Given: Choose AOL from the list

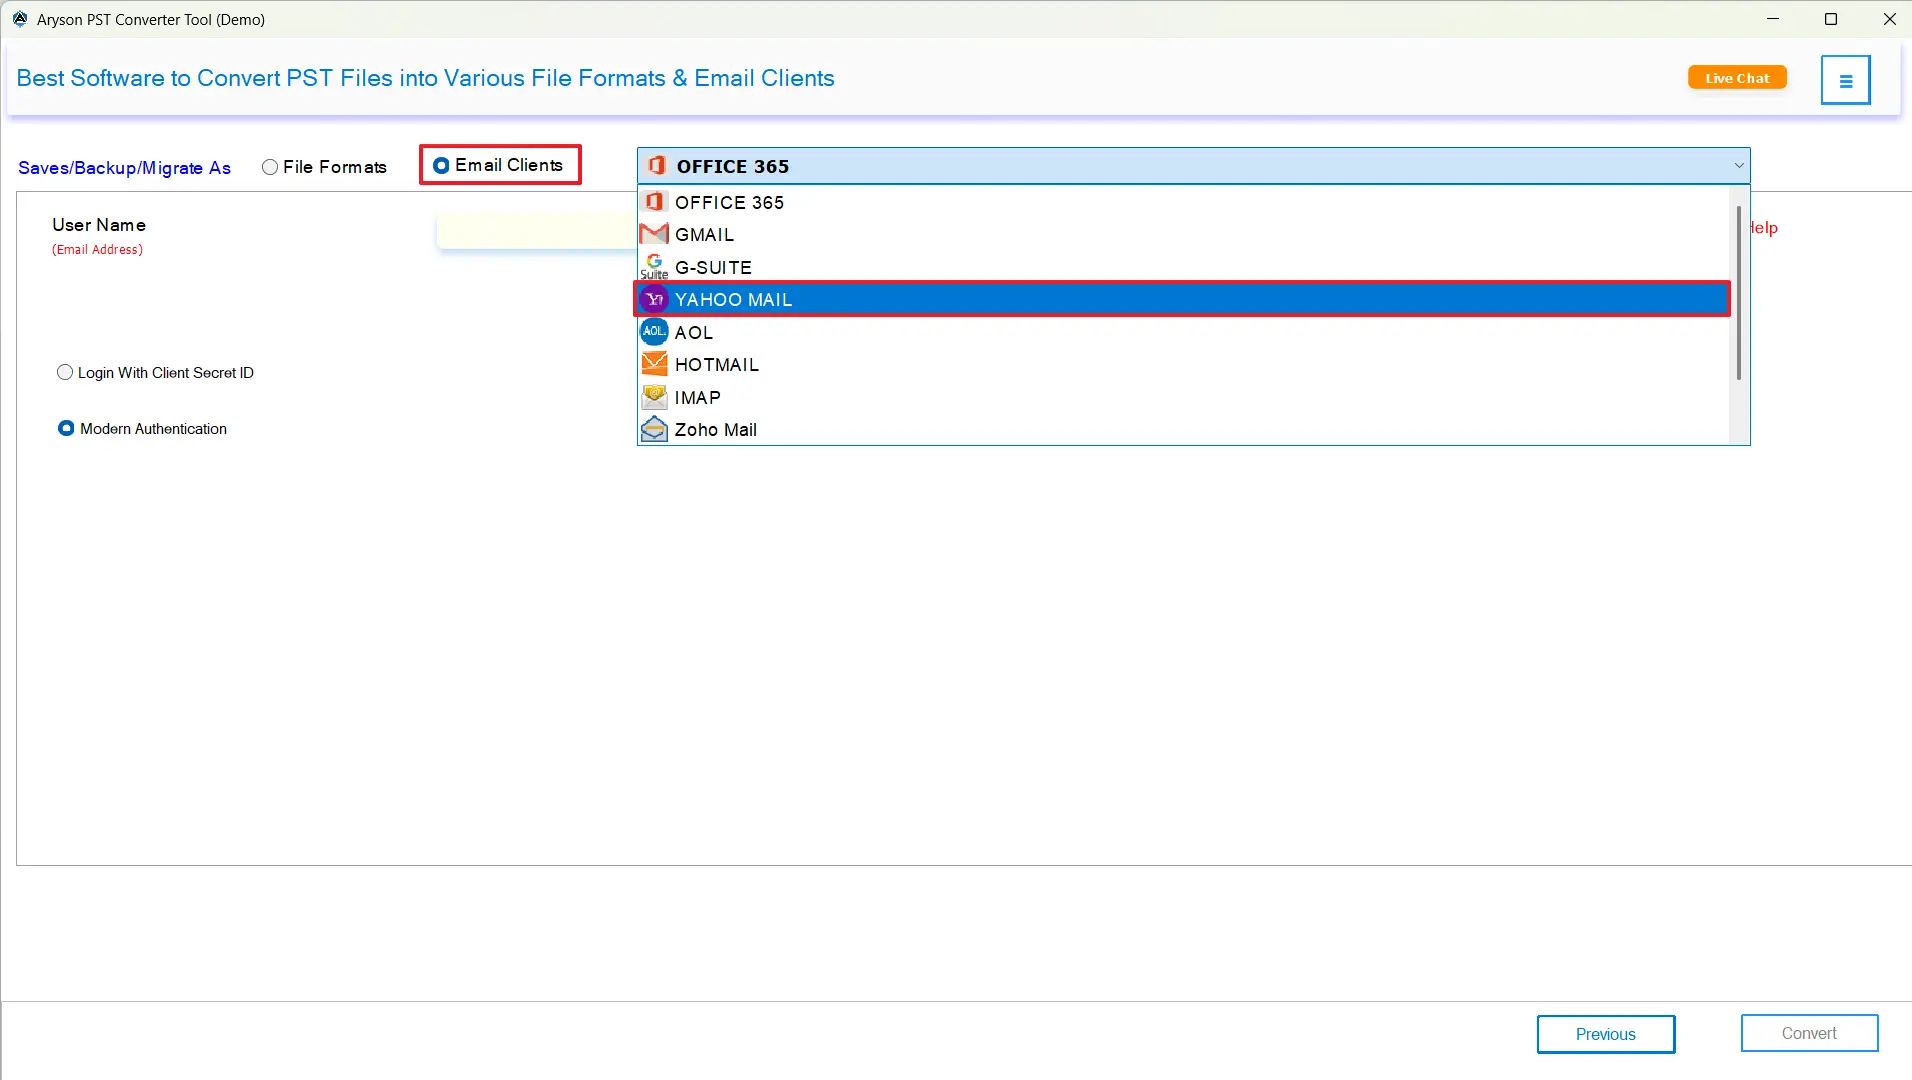Looking at the screenshot, I should (x=1184, y=332).
